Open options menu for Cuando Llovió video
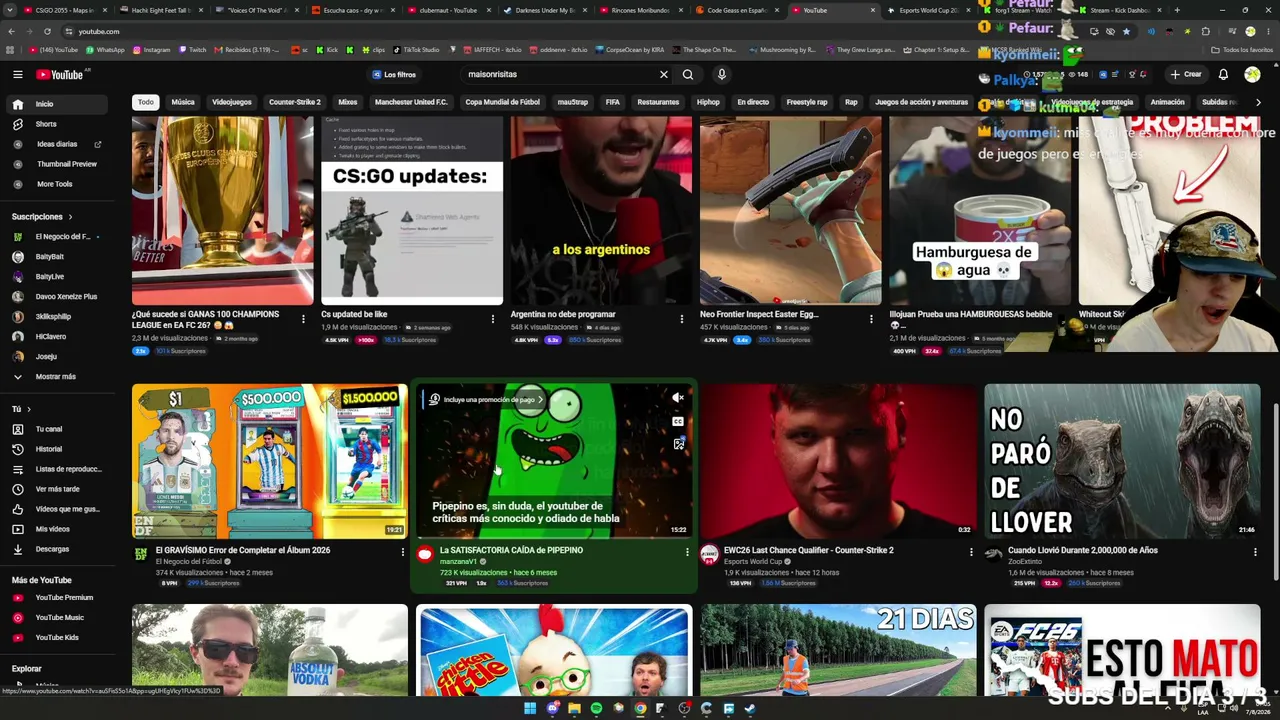 (1255, 552)
